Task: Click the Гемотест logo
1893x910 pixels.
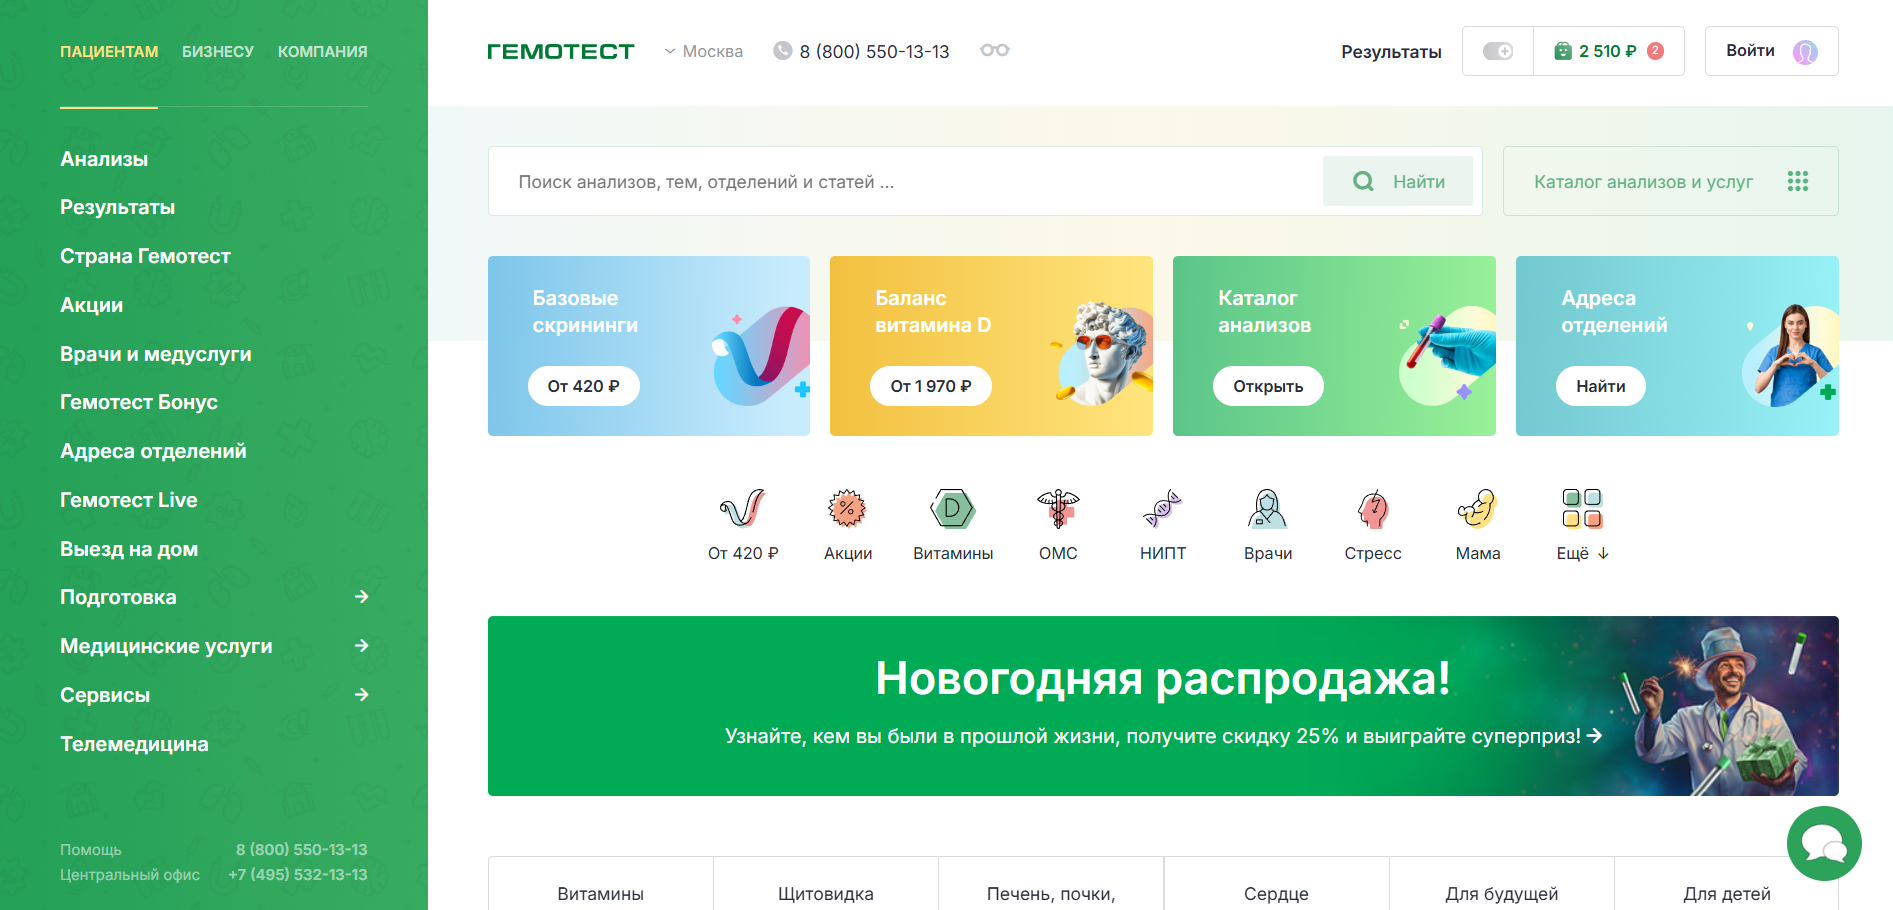Action: point(560,51)
